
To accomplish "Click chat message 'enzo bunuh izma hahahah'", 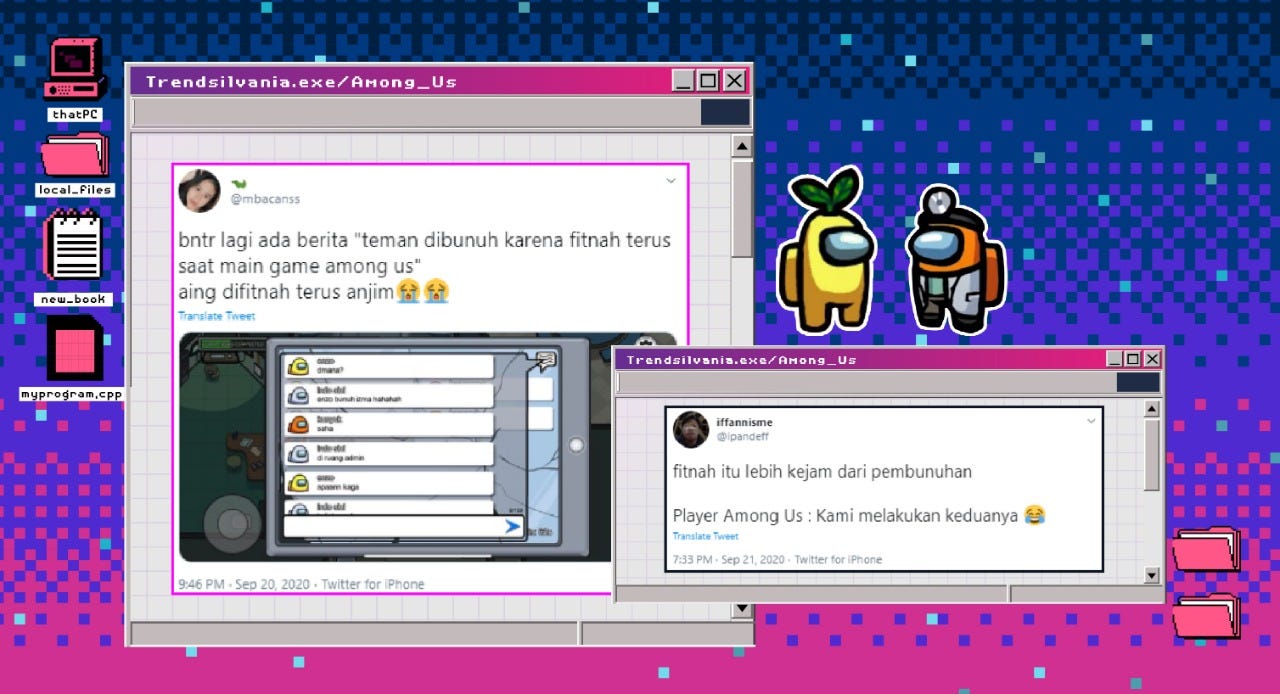I will point(359,399).
